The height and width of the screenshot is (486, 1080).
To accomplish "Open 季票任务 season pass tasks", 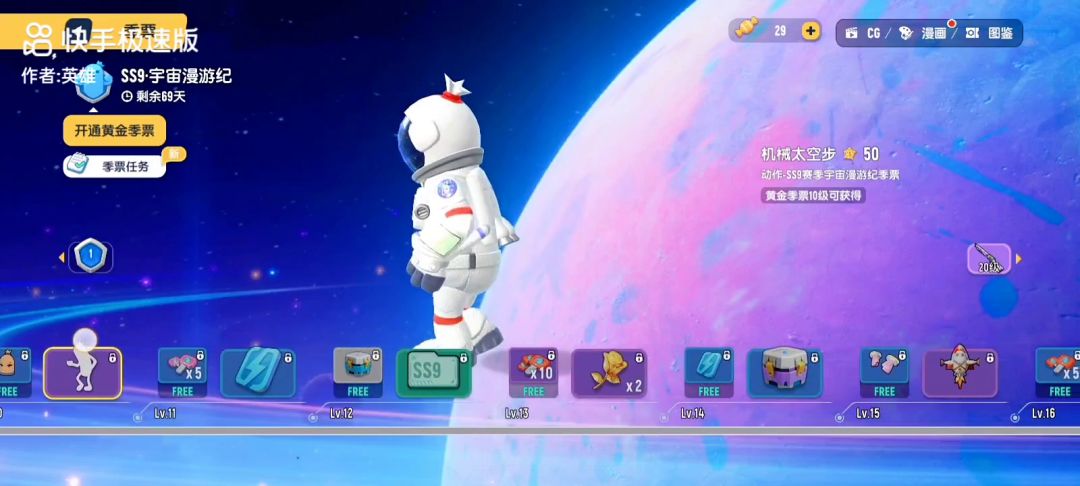I will [x=114, y=166].
